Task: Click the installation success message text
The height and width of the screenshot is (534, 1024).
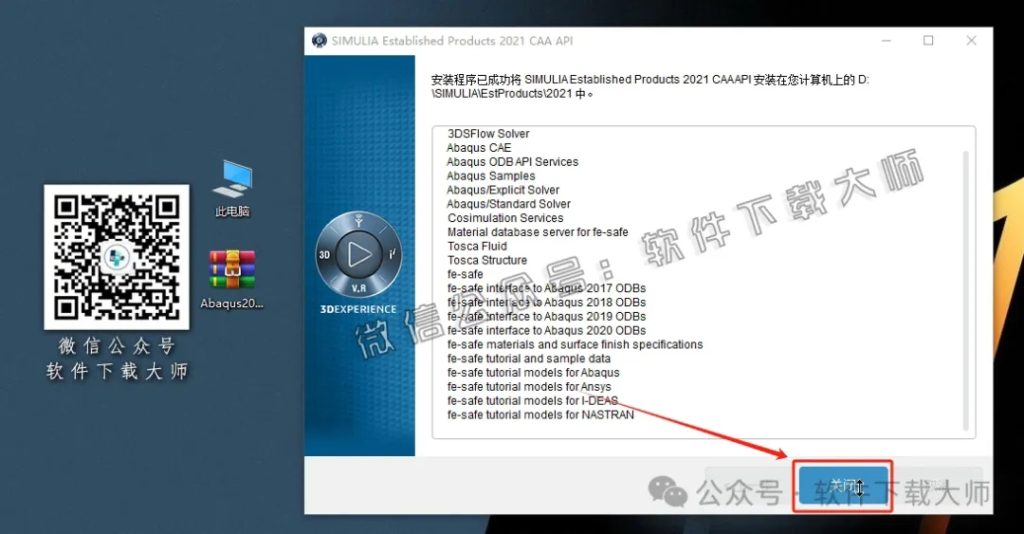Action: click(x=650, y=86)
